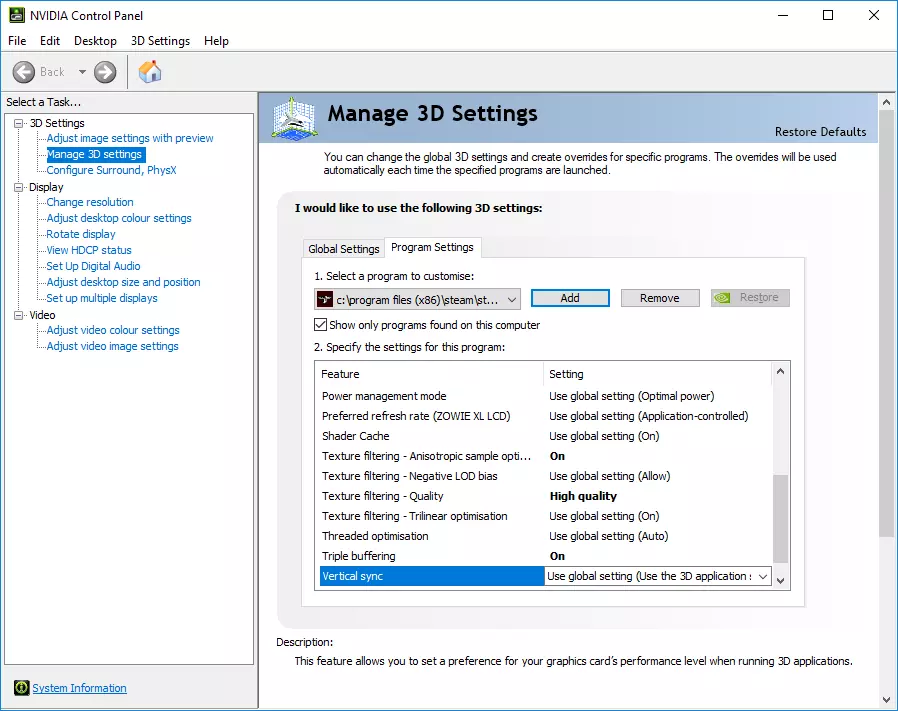Open the program selection dropdown

click(418, 299)
